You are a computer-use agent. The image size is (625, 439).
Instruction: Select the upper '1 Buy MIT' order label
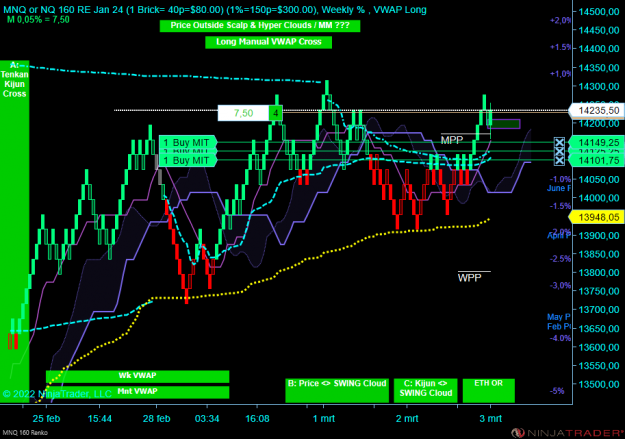point(187,142)
